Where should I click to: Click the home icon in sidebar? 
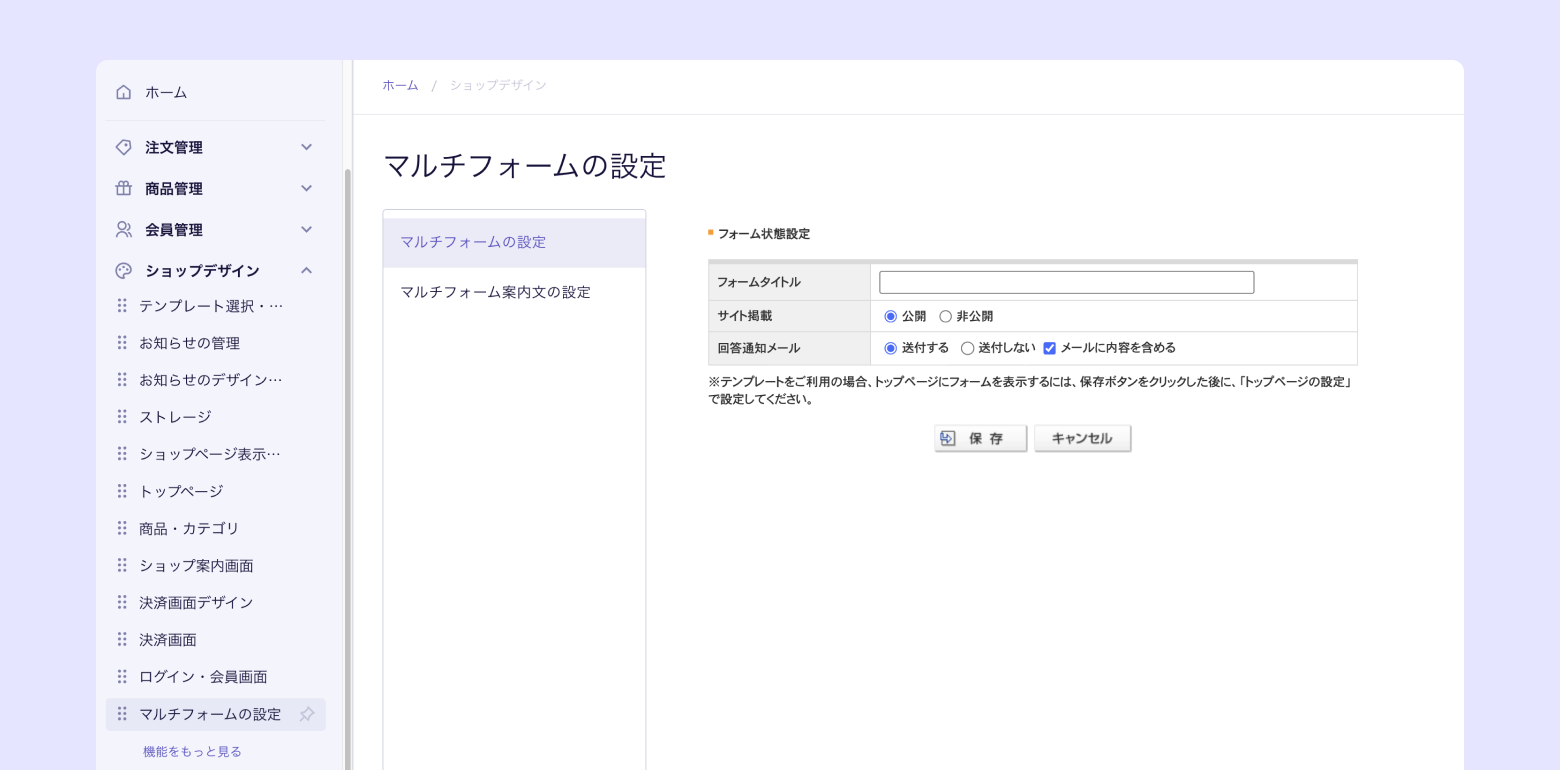point(124,92)
